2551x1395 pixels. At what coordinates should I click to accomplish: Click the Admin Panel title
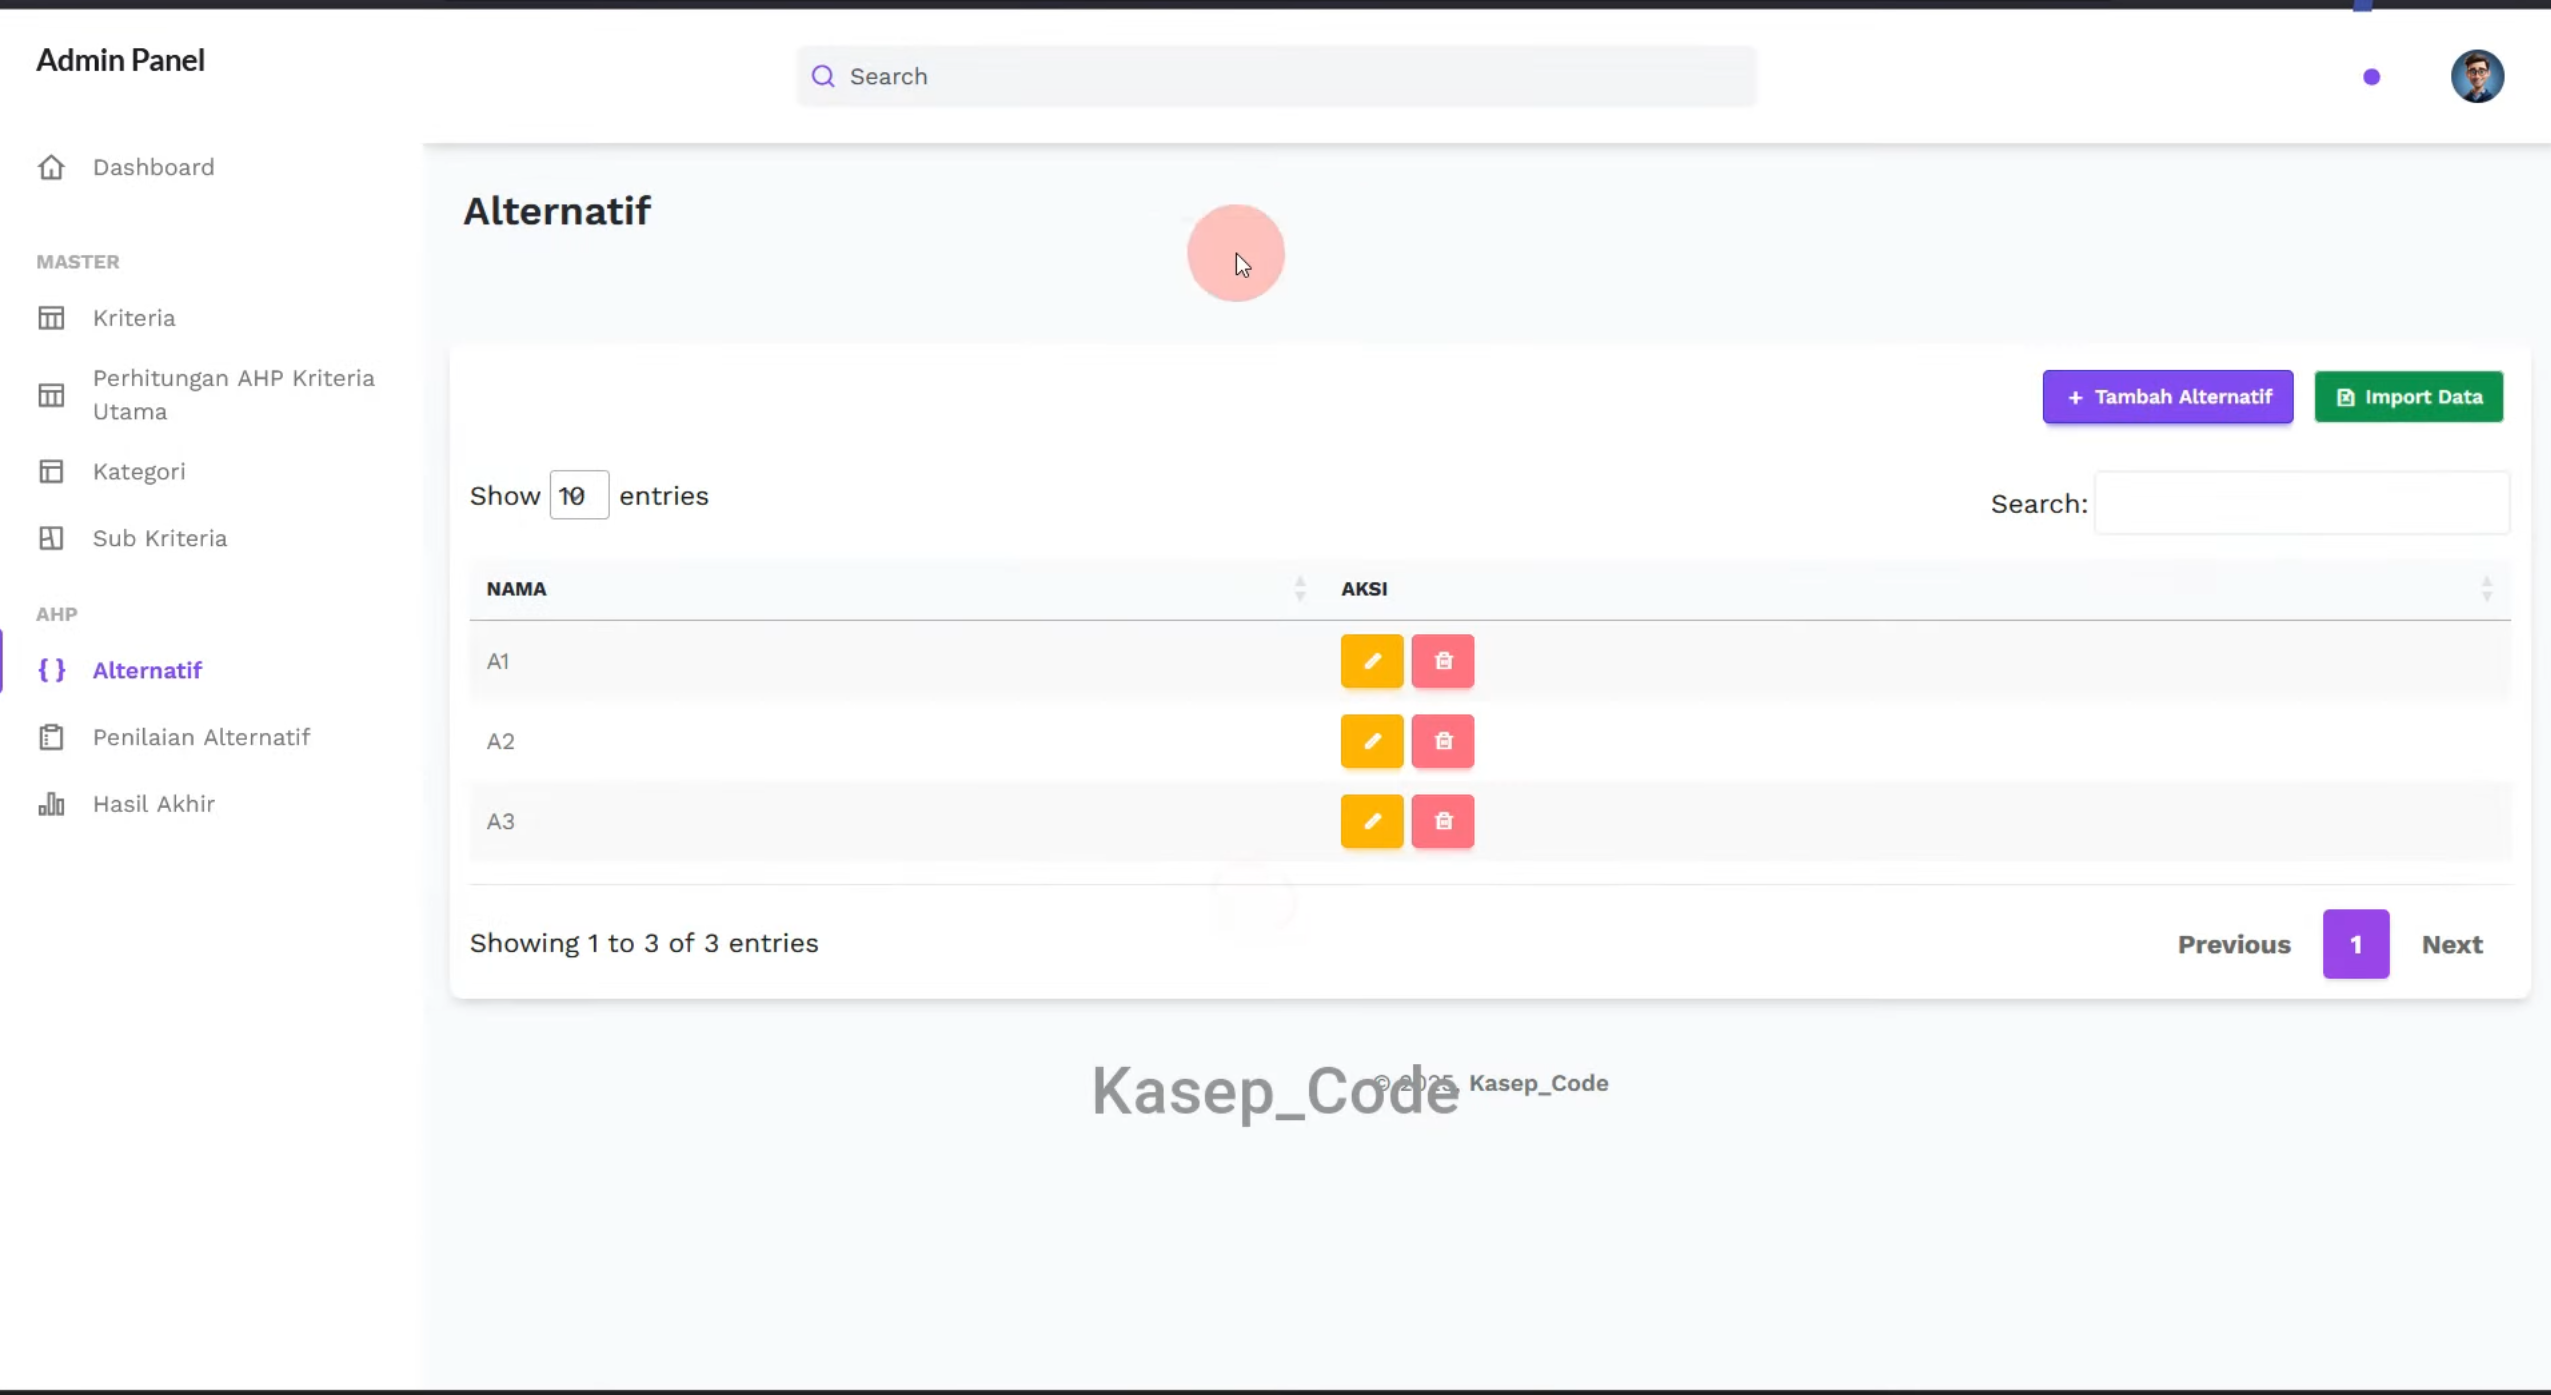[x=120, y=60]
